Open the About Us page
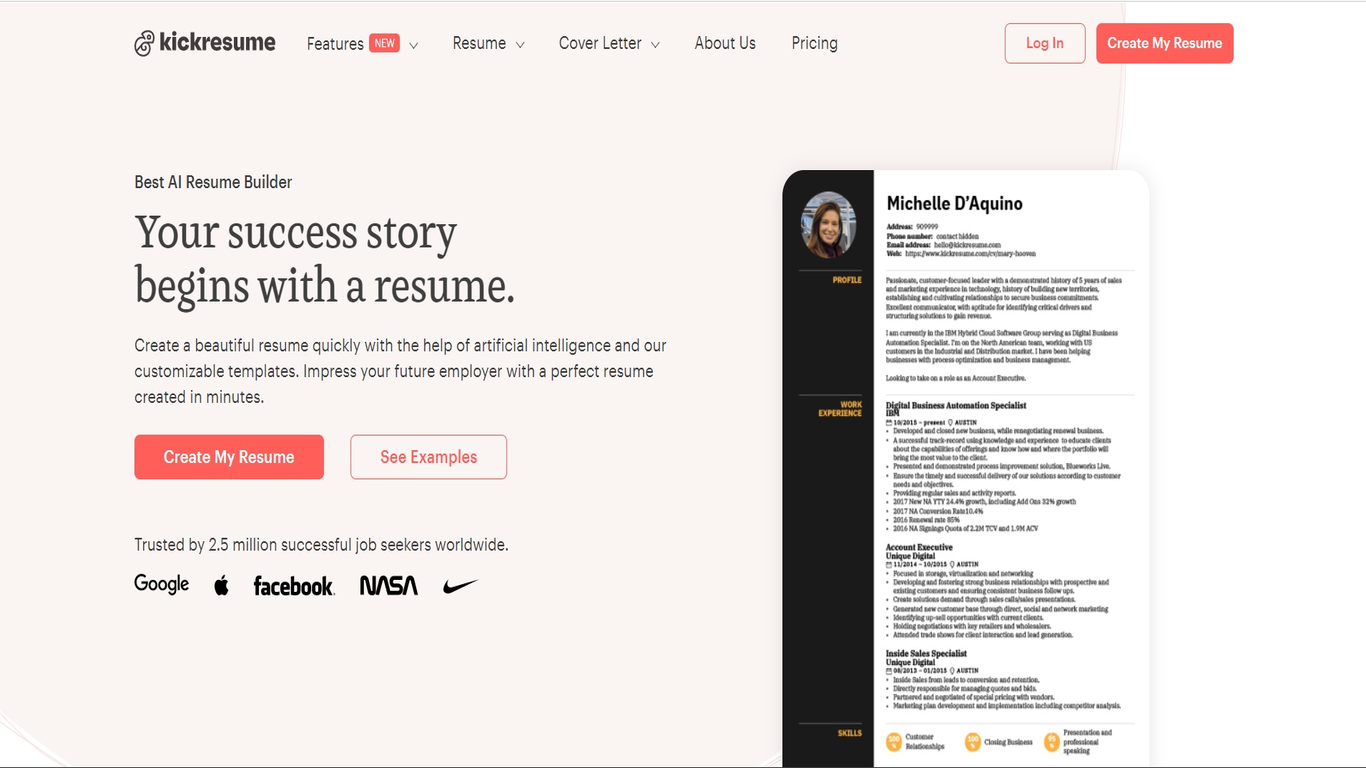The height and width of the screenshot is (768, 1366). point(724,43)
